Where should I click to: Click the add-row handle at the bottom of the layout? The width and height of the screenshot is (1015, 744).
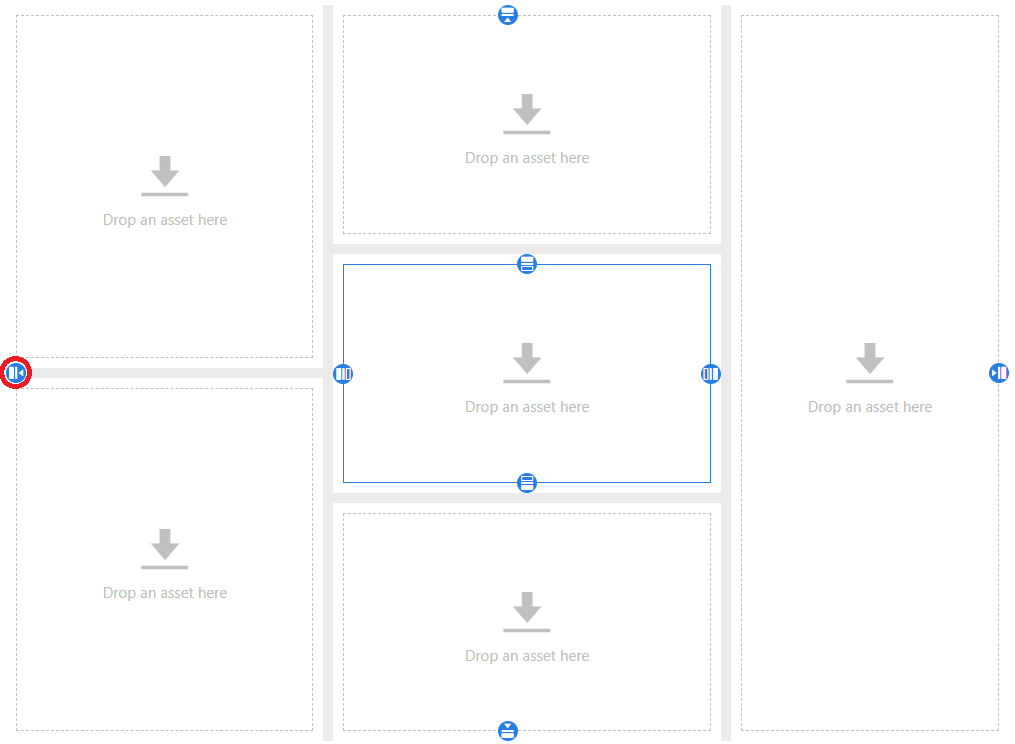pyautogui.click(x=508, y=730)
